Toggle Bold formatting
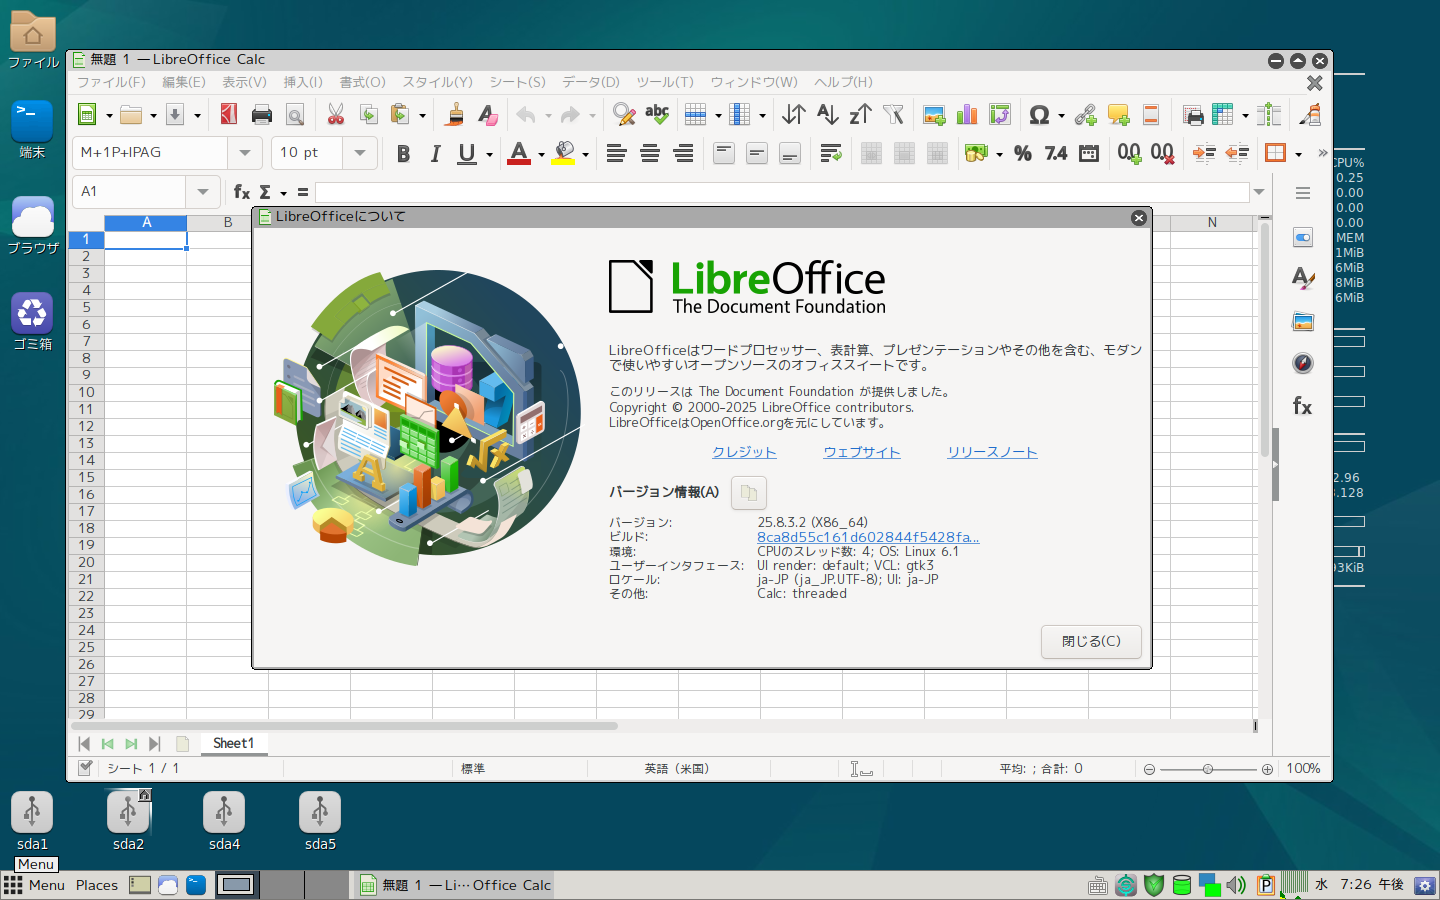 coord(403,153)
